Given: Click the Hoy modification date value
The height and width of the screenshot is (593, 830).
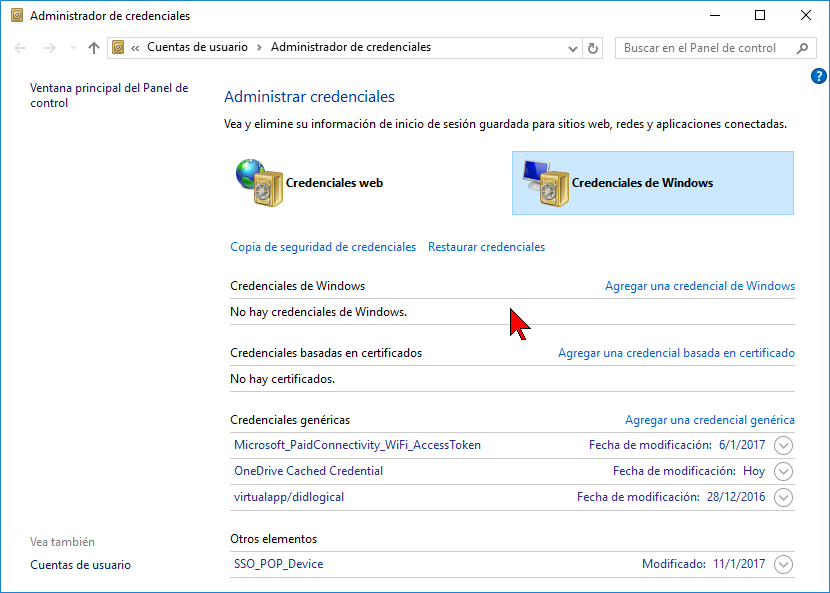Looking at the screenshot, I should tap(754, 471).
